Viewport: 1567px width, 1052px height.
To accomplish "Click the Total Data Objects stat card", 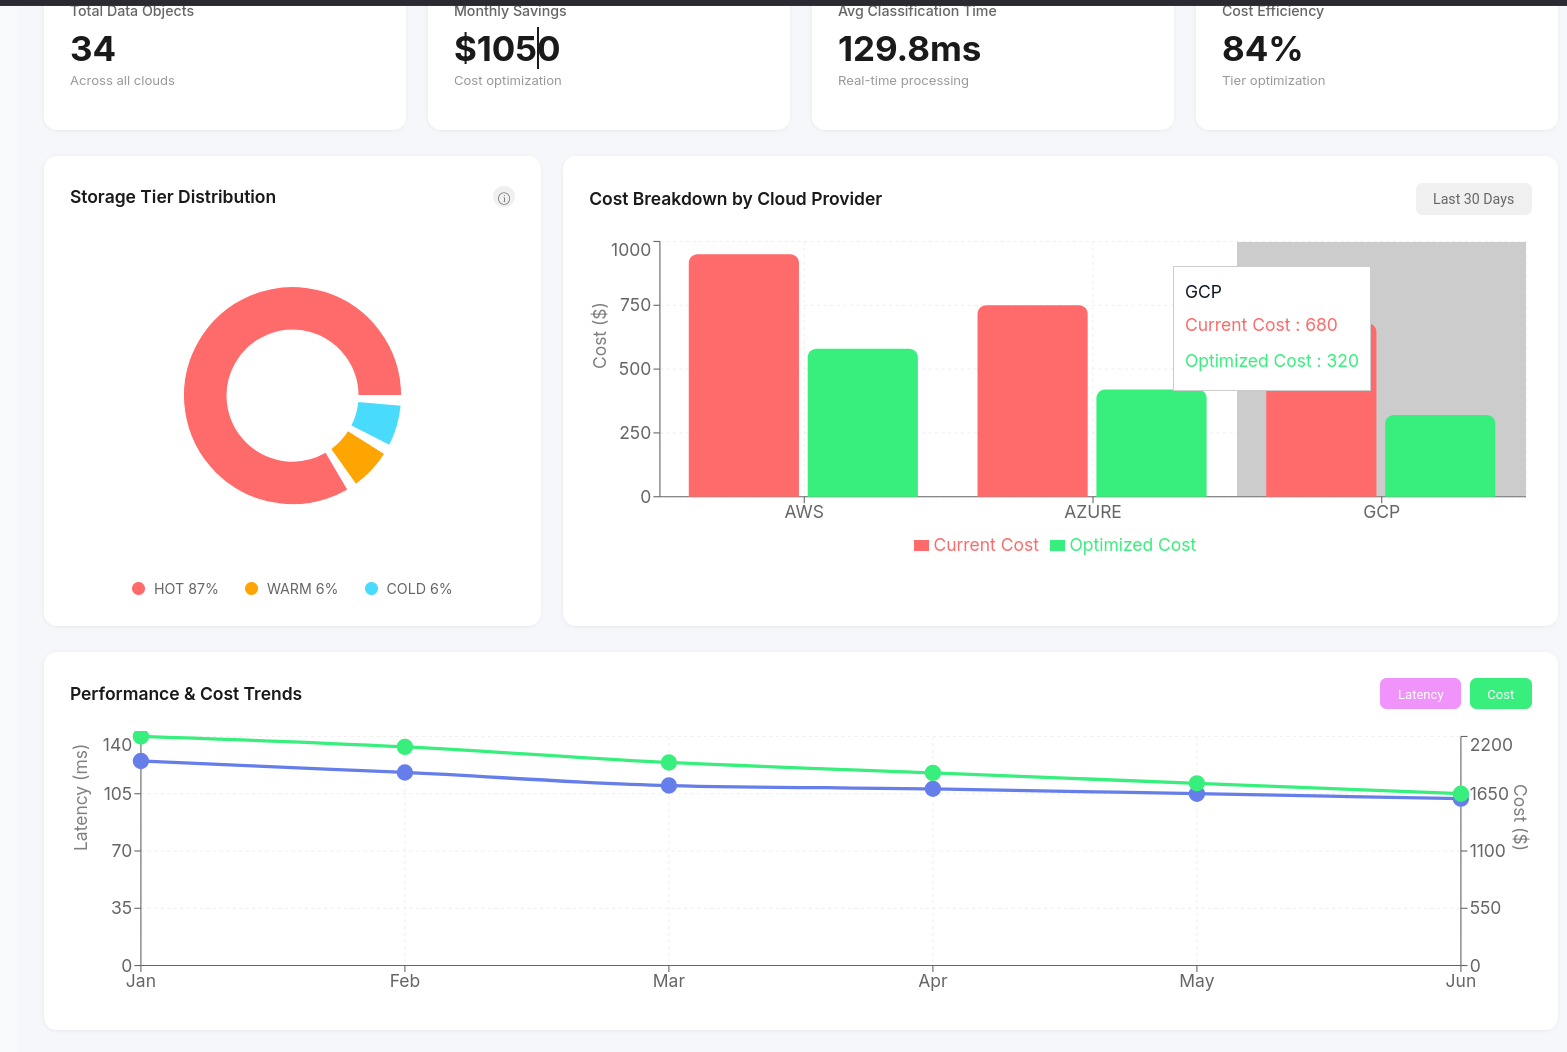I will pyautogui.click(x=224, y=60).
